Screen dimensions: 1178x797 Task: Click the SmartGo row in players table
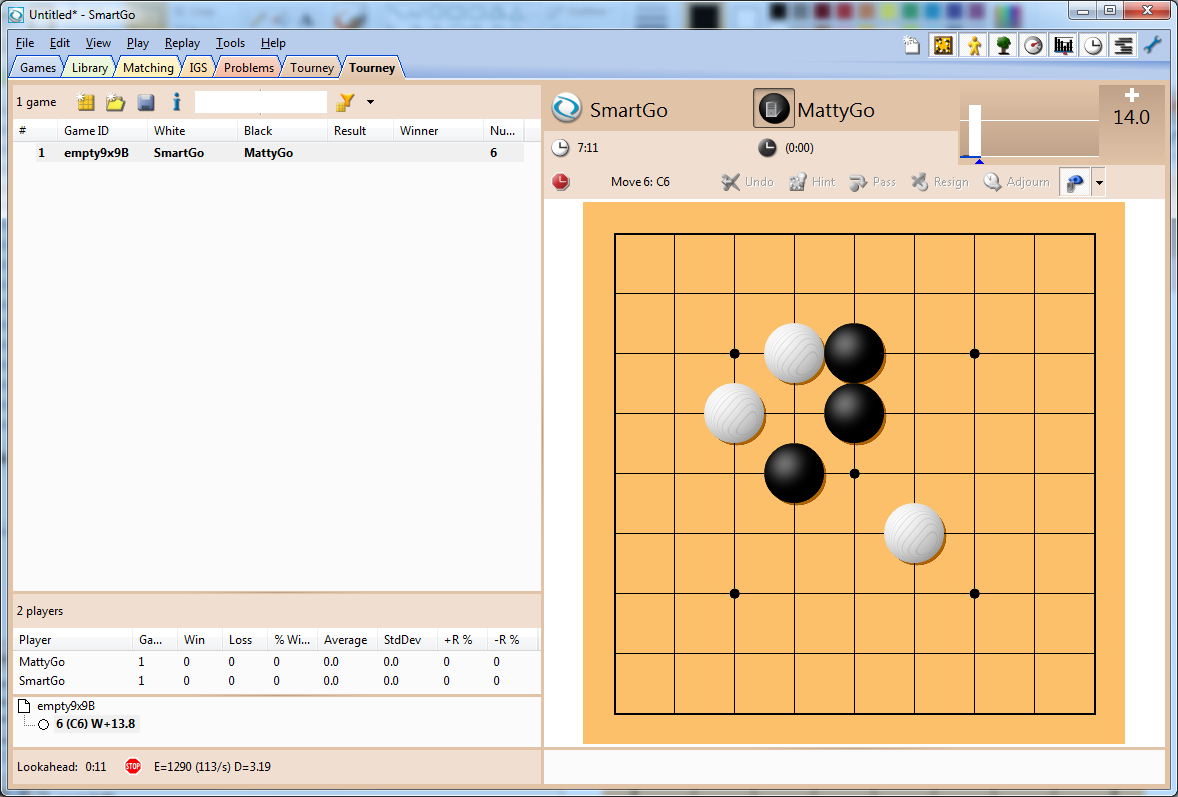tap(276, 681)
